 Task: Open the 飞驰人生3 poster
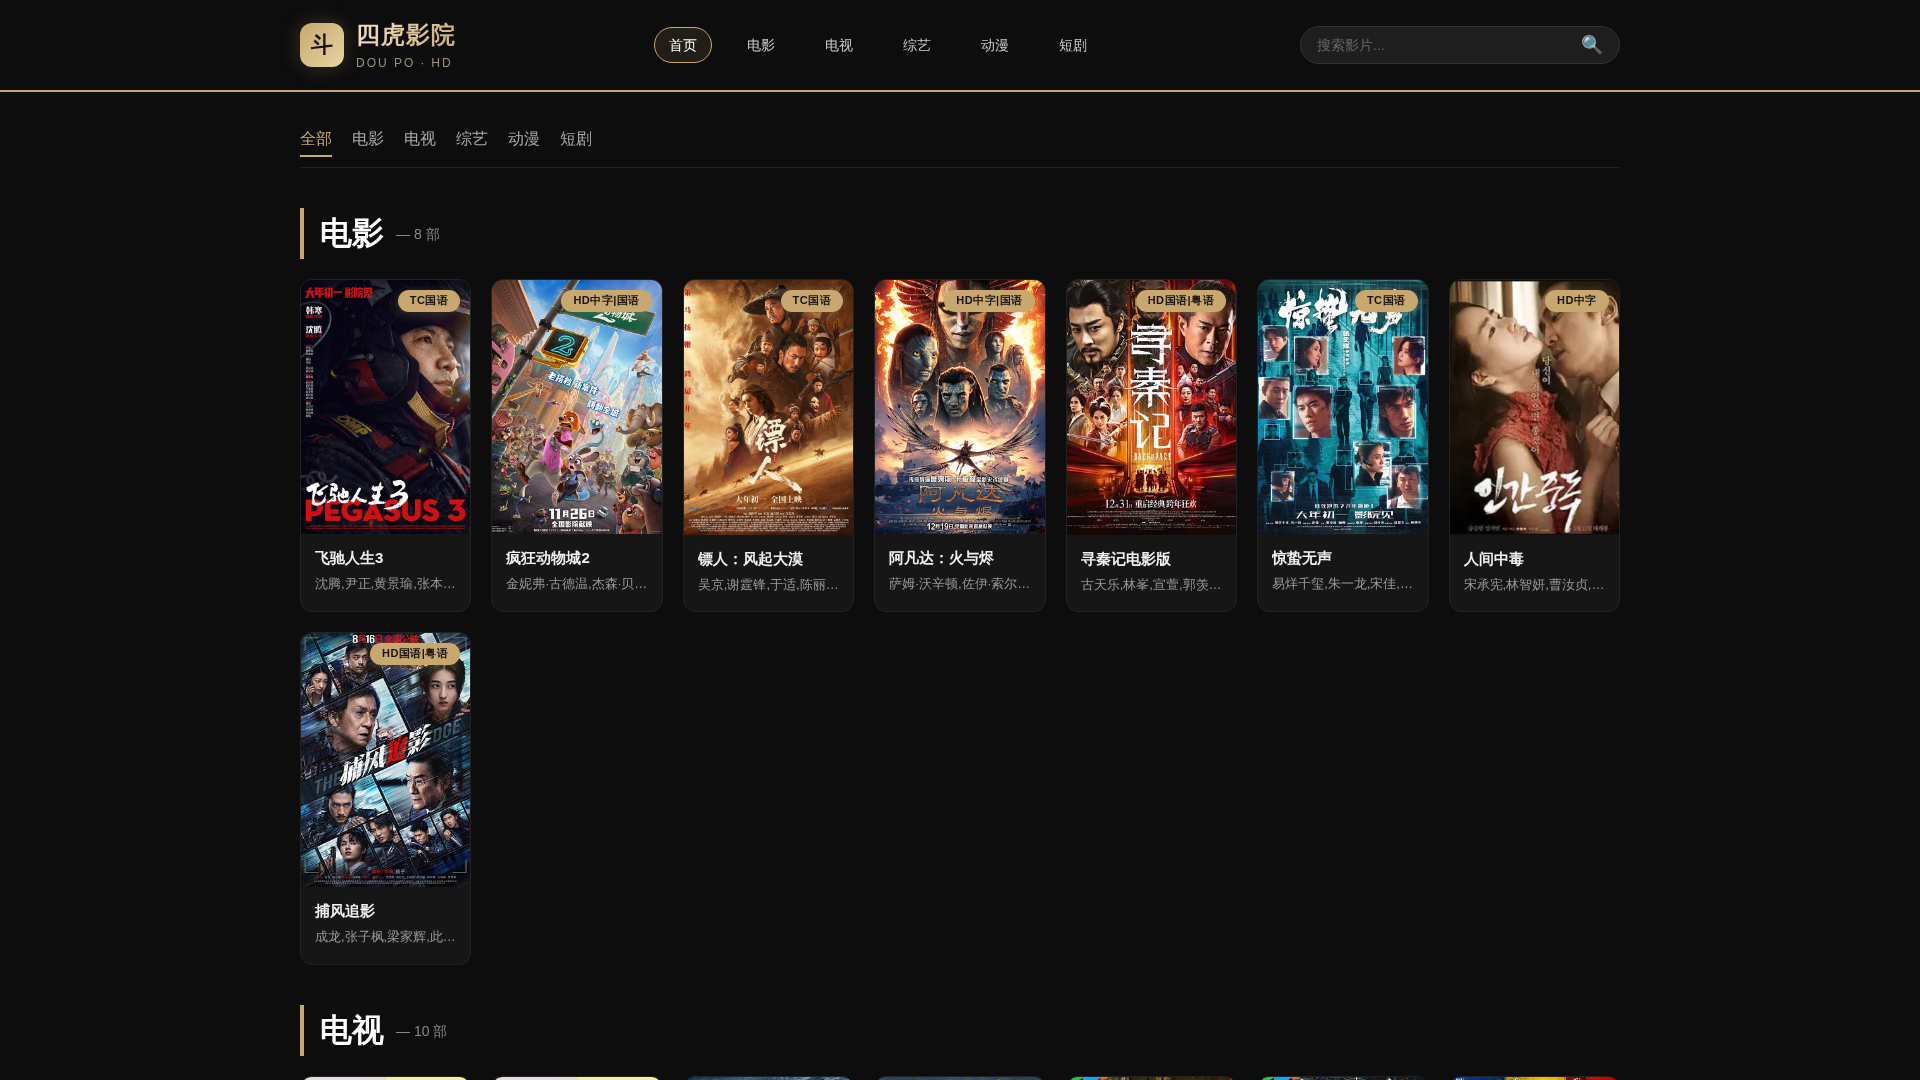386,407
